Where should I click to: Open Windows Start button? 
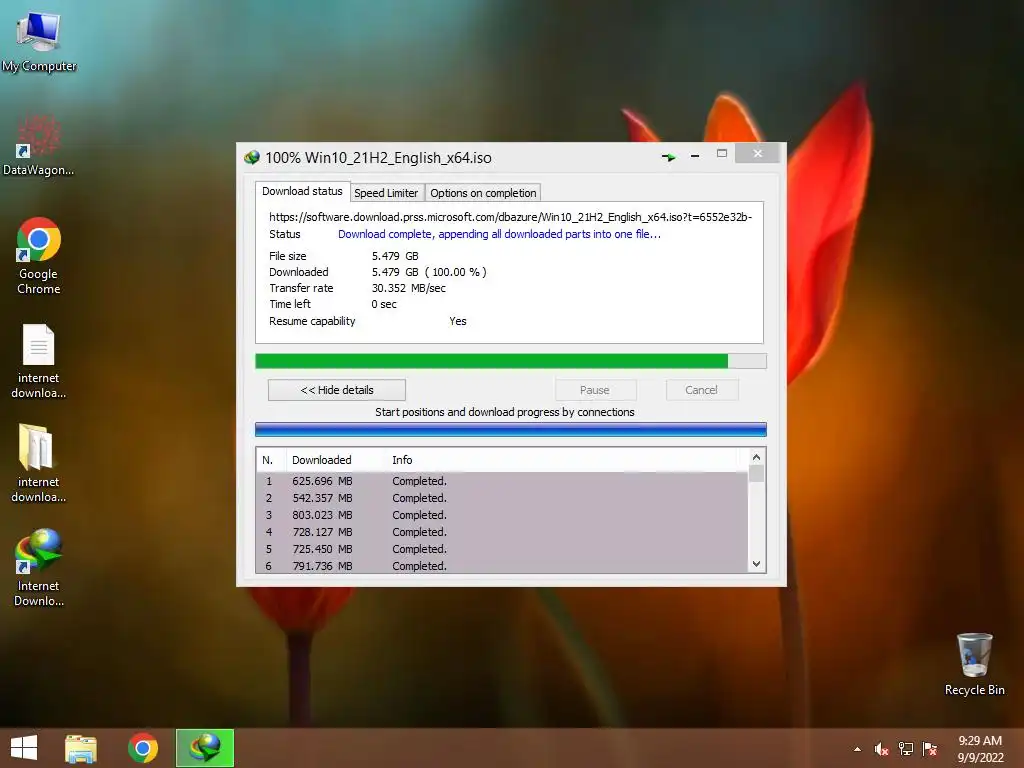click(x=24, y=748)
